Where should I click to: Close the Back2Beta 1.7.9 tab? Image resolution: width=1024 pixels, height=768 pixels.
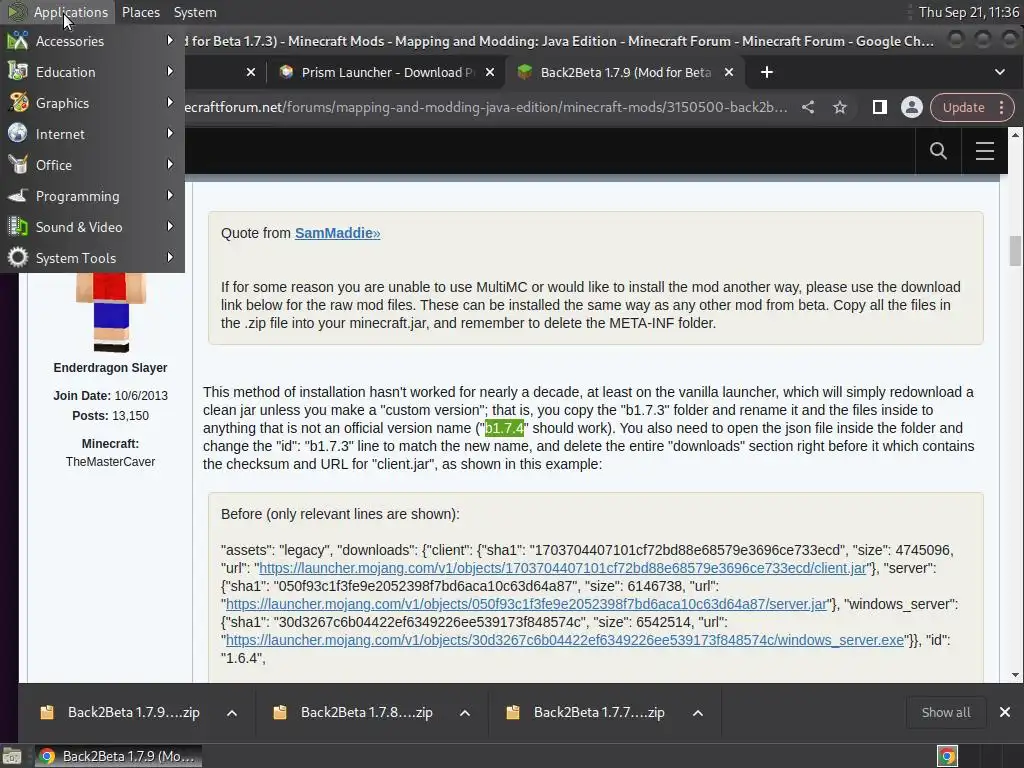tap(729, 72)
